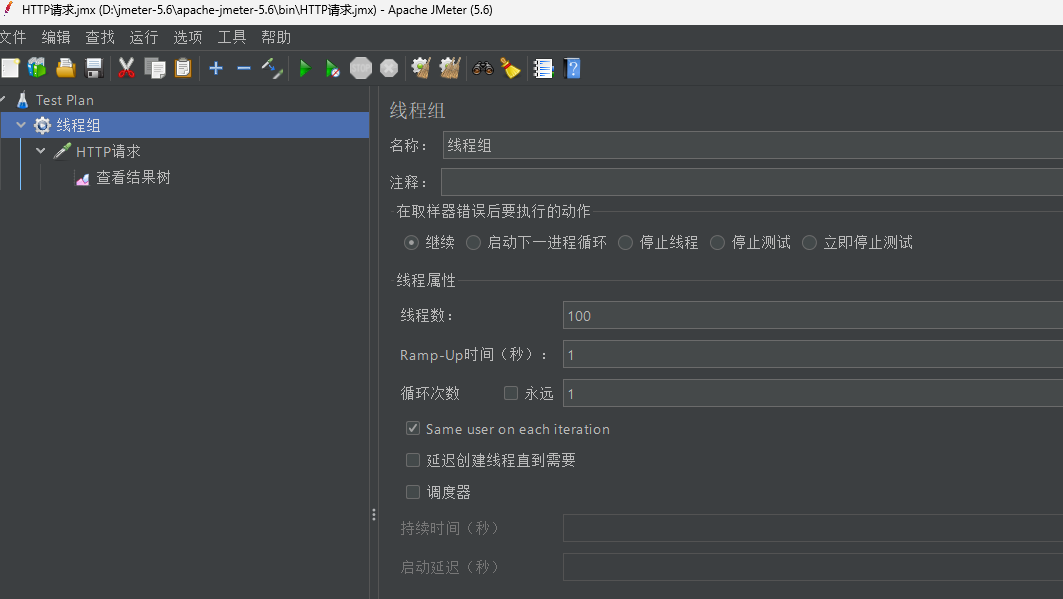Collapse the 线程组 tree node arrow
Screen dimensions: 1063x599
pyautogui.click(x=21, y=125)
